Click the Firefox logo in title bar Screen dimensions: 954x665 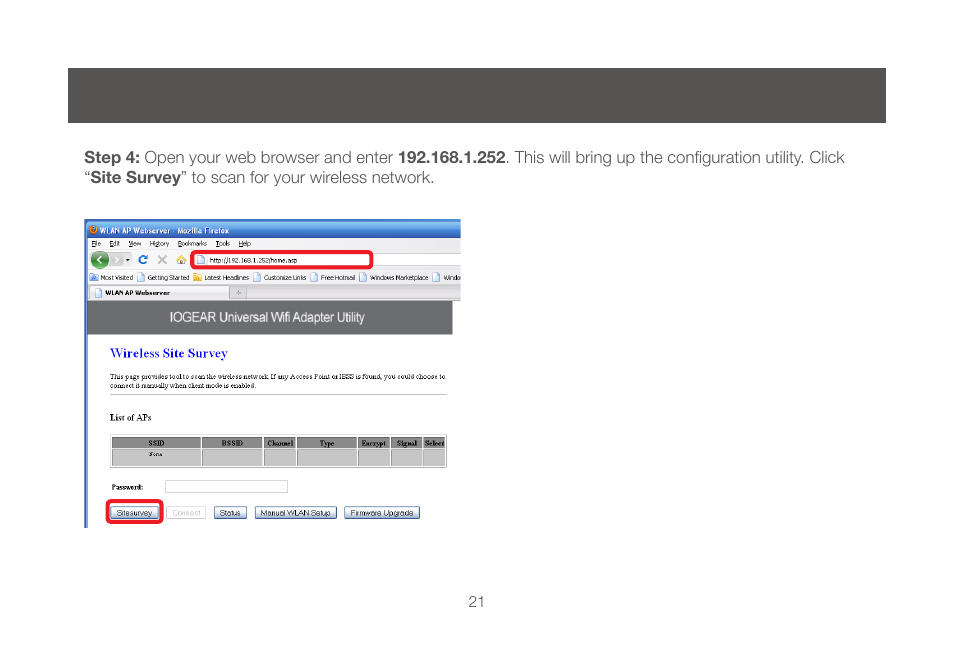pos(93,230)
